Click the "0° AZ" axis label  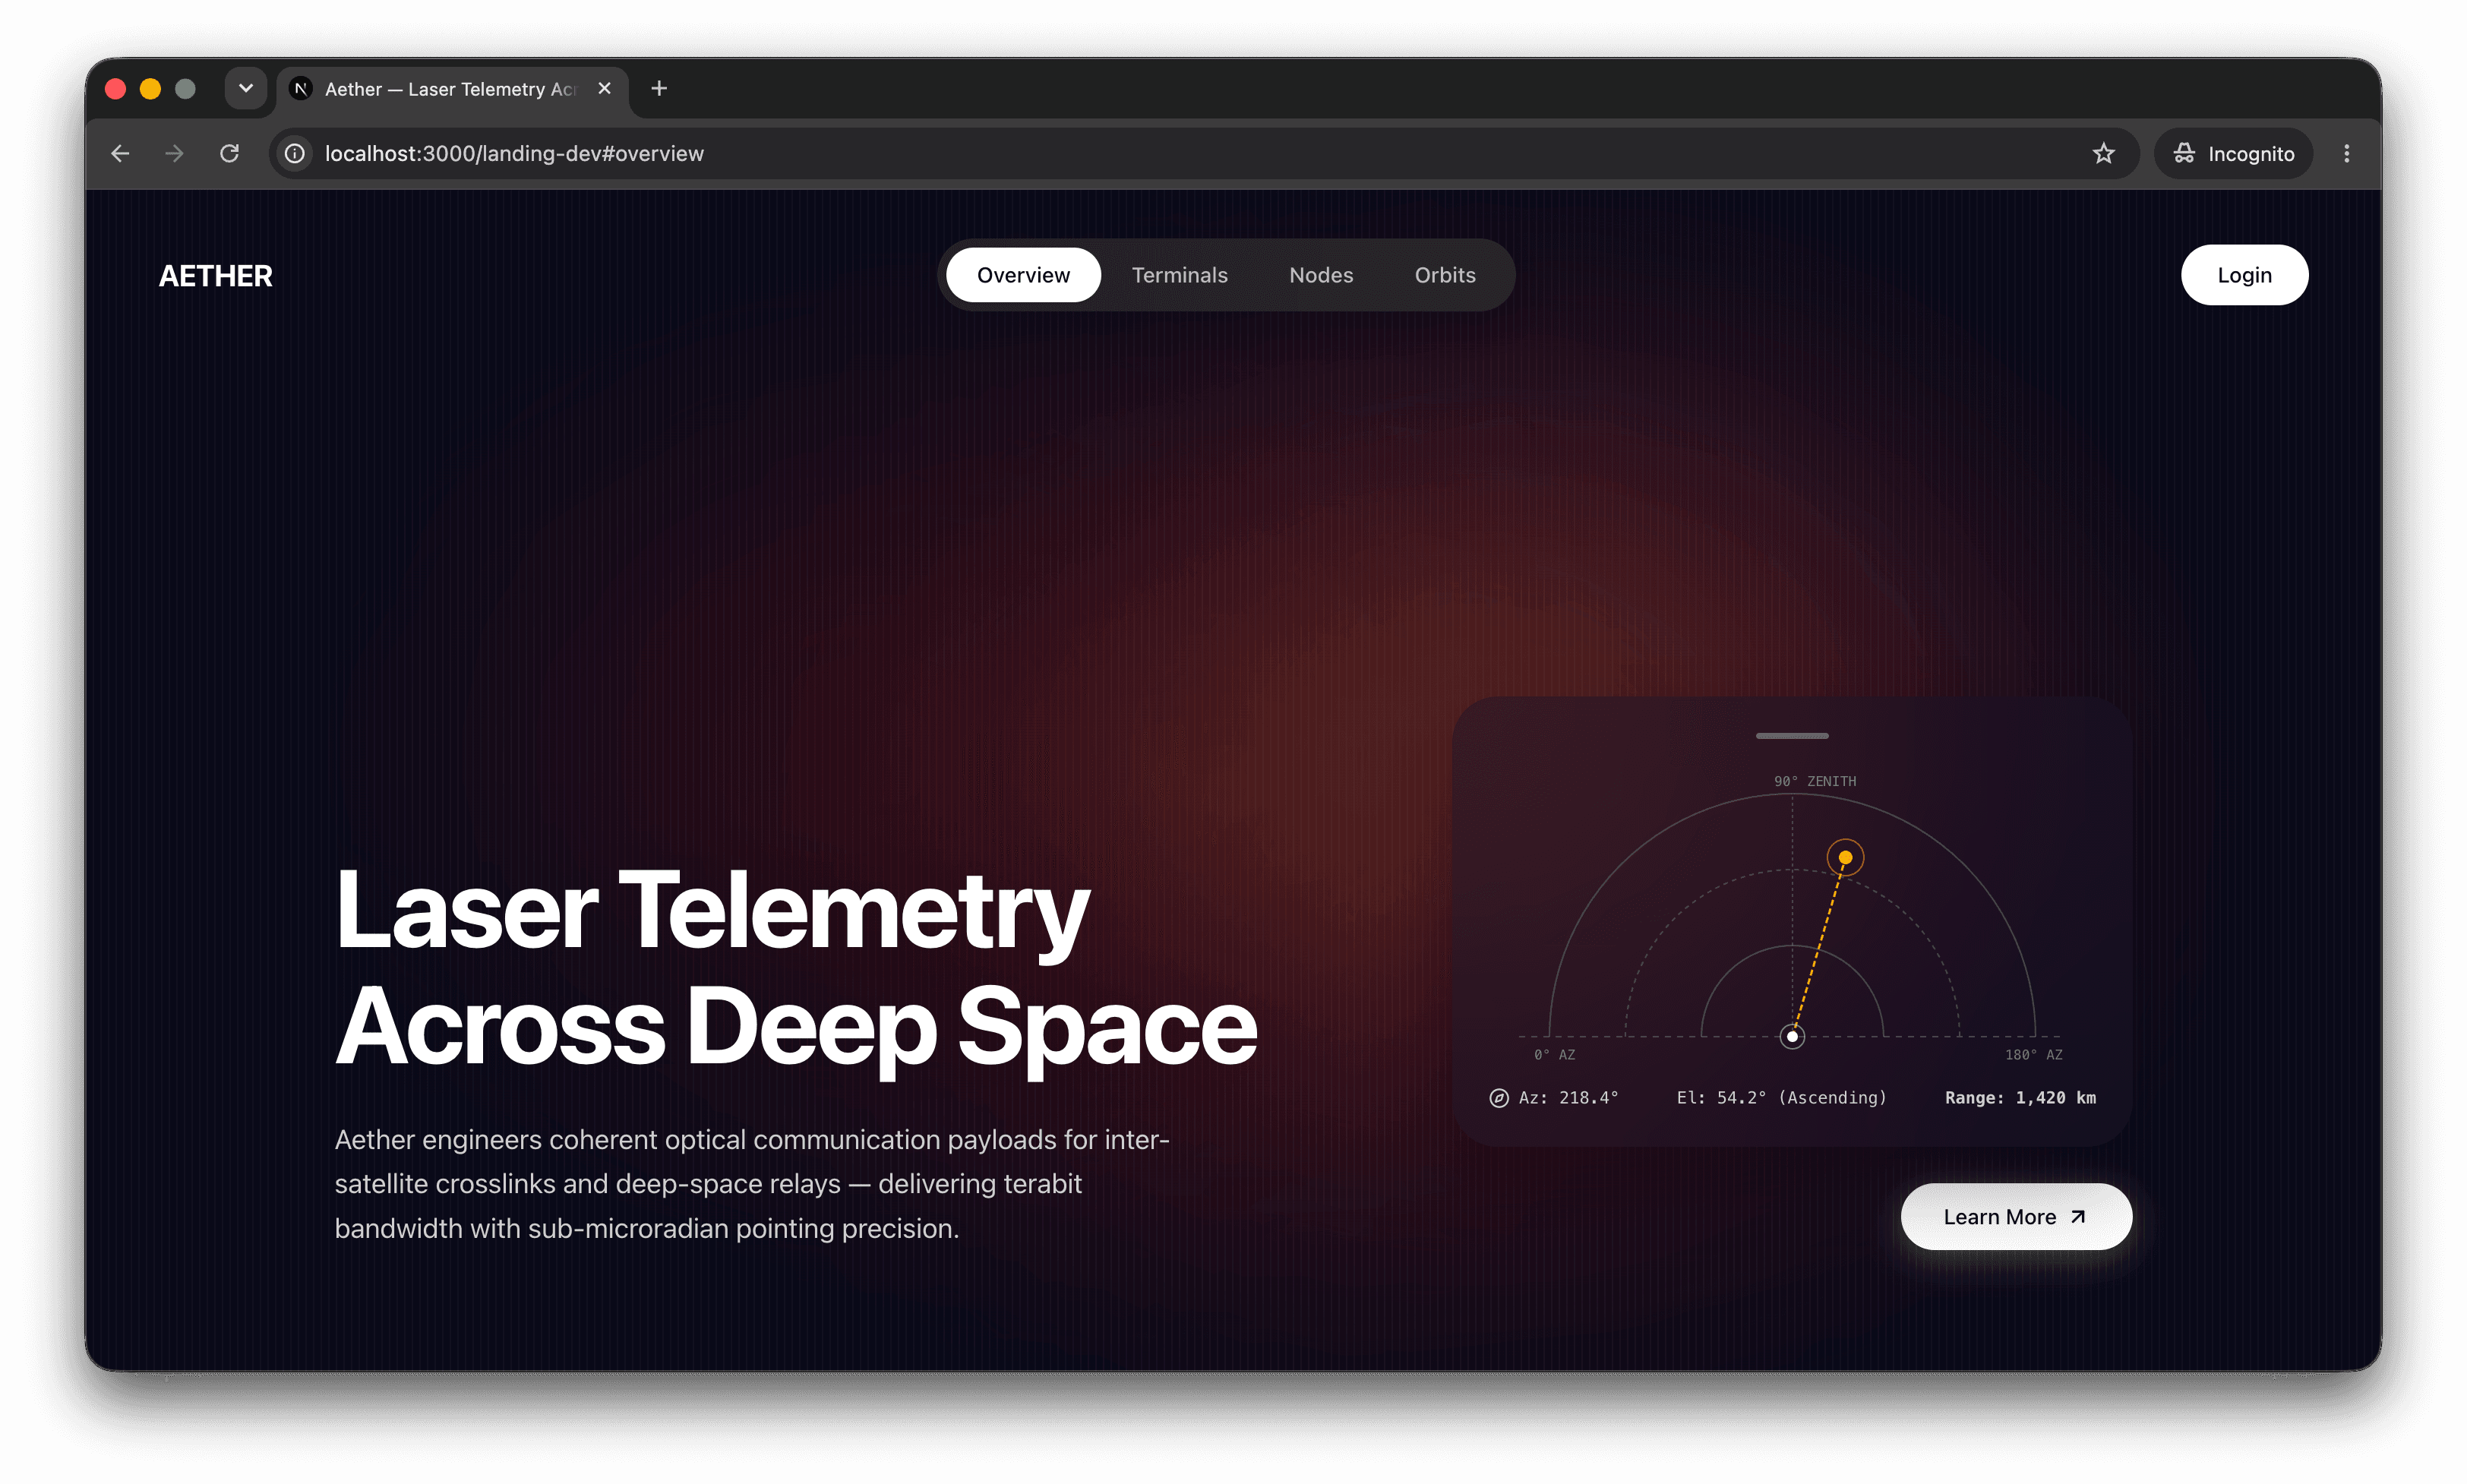pyautogui.click(x=1554, y=1055)
